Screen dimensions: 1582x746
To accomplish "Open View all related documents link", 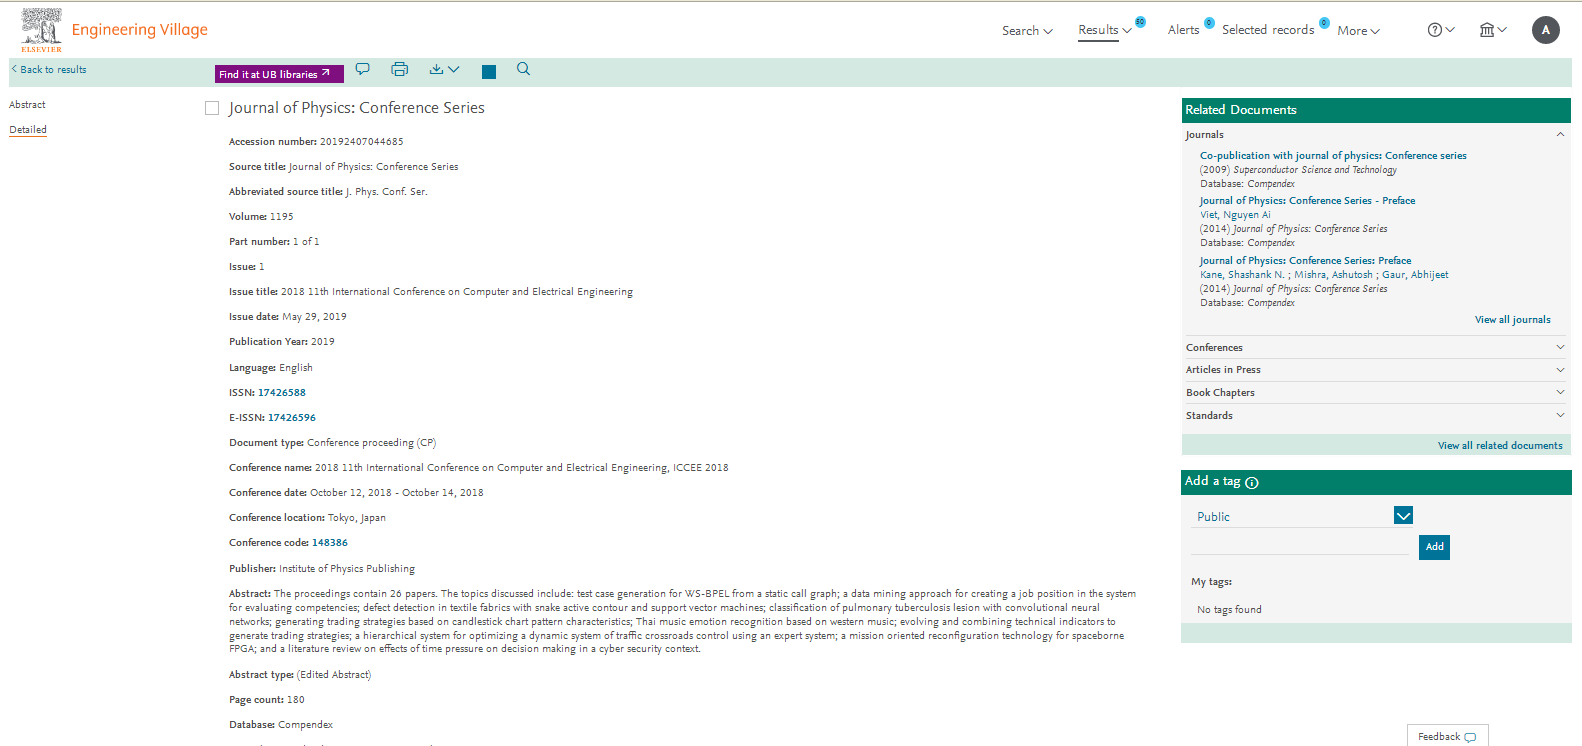I will [1500, 446].
